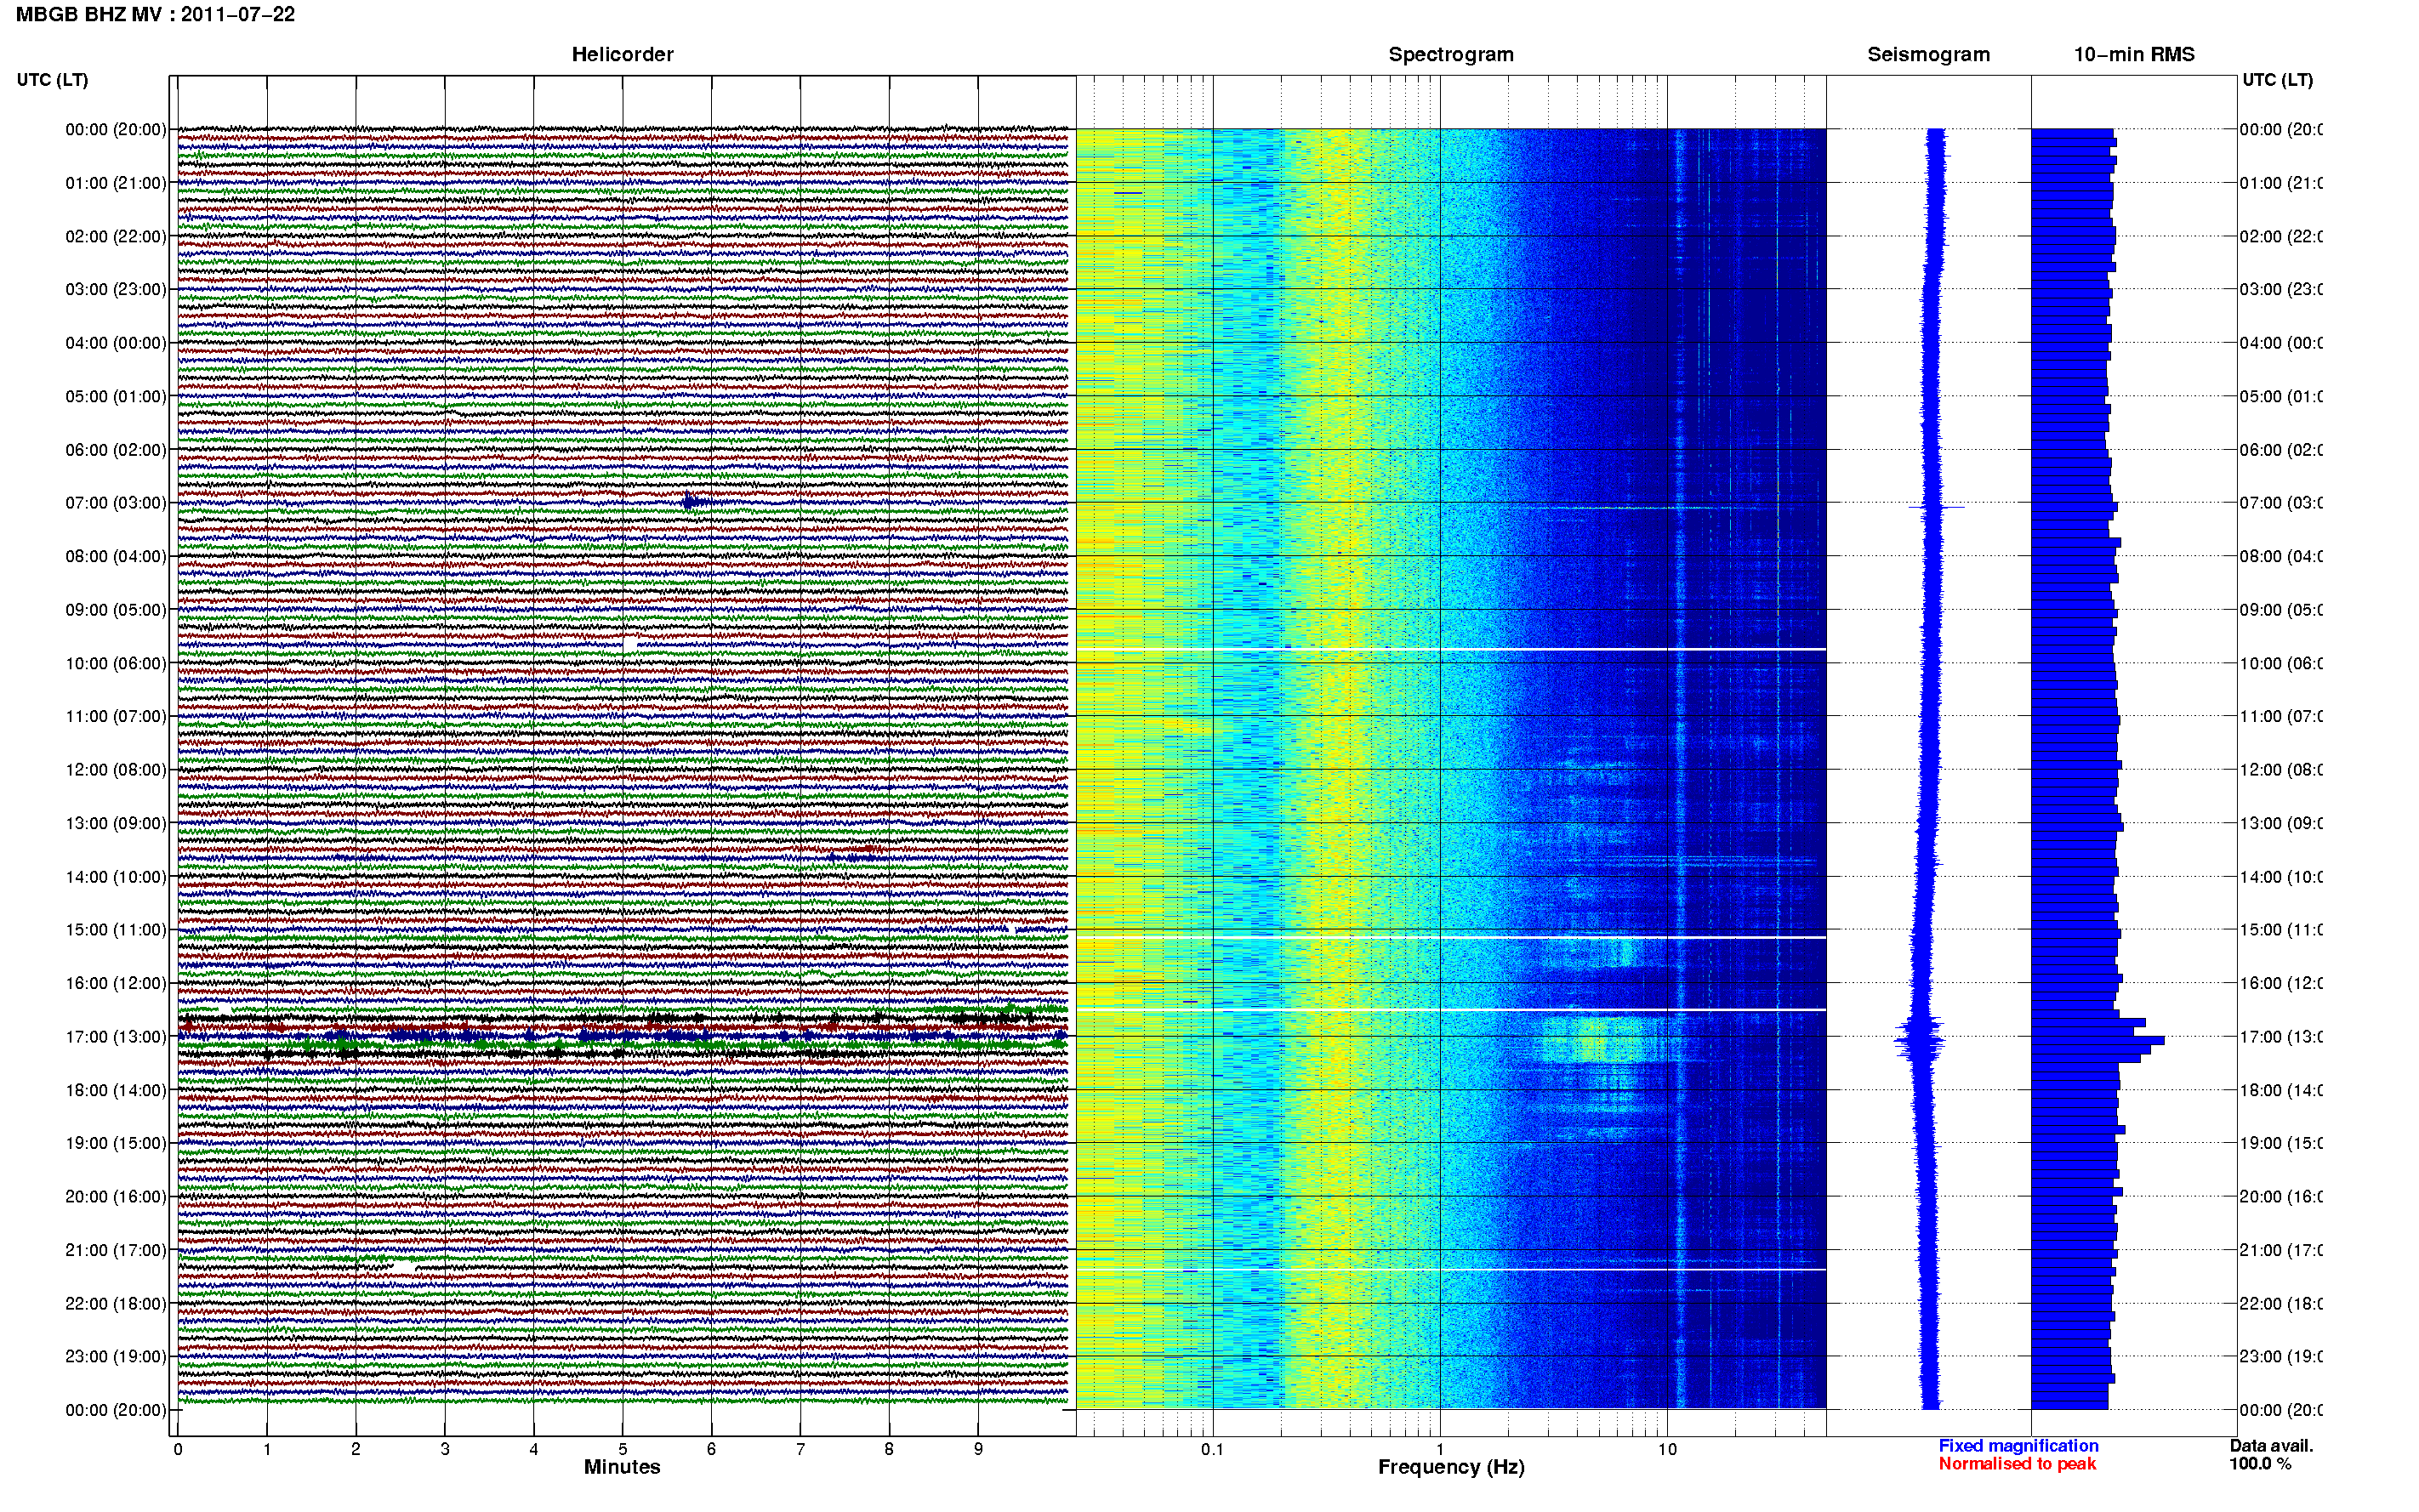
Task: Select the "Spectrogram" panel heading
Action: [1451, 54]
